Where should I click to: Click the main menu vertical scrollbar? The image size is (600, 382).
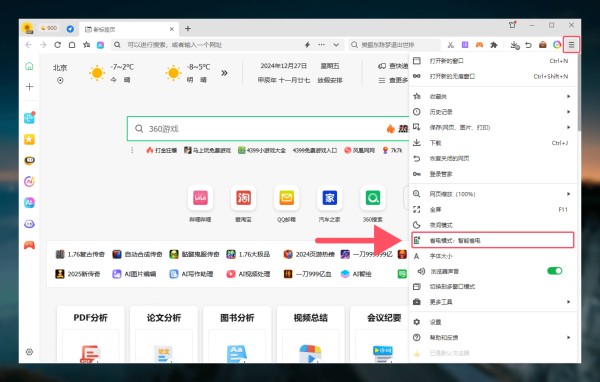click(579, 92)
